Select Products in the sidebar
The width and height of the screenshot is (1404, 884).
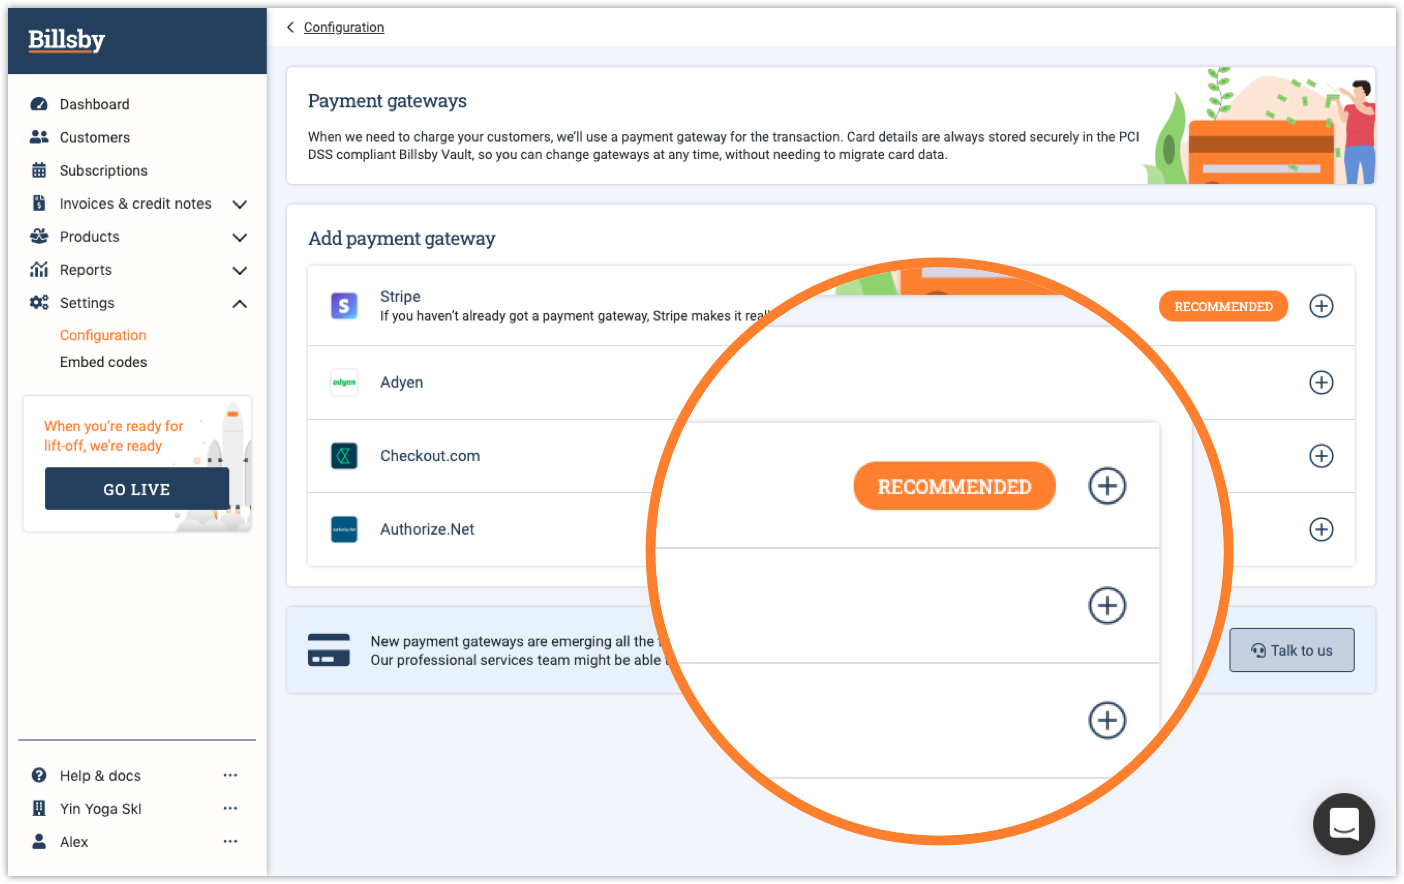click(90, 236)
